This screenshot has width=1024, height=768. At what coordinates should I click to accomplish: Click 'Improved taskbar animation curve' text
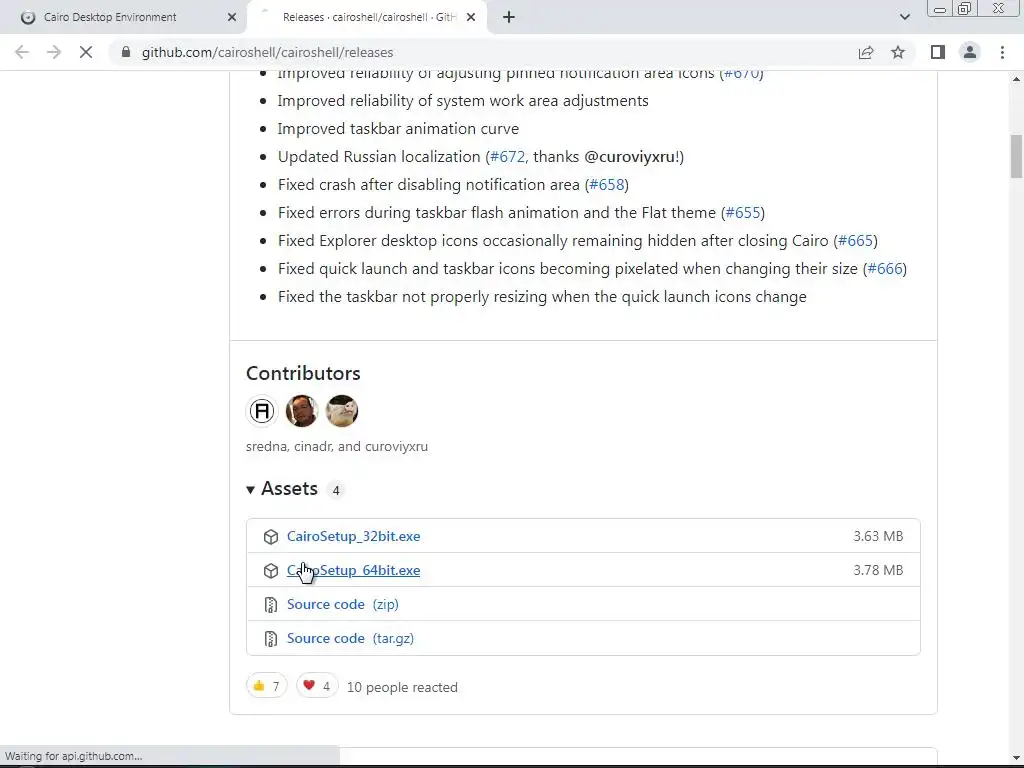tap(398, 129)
